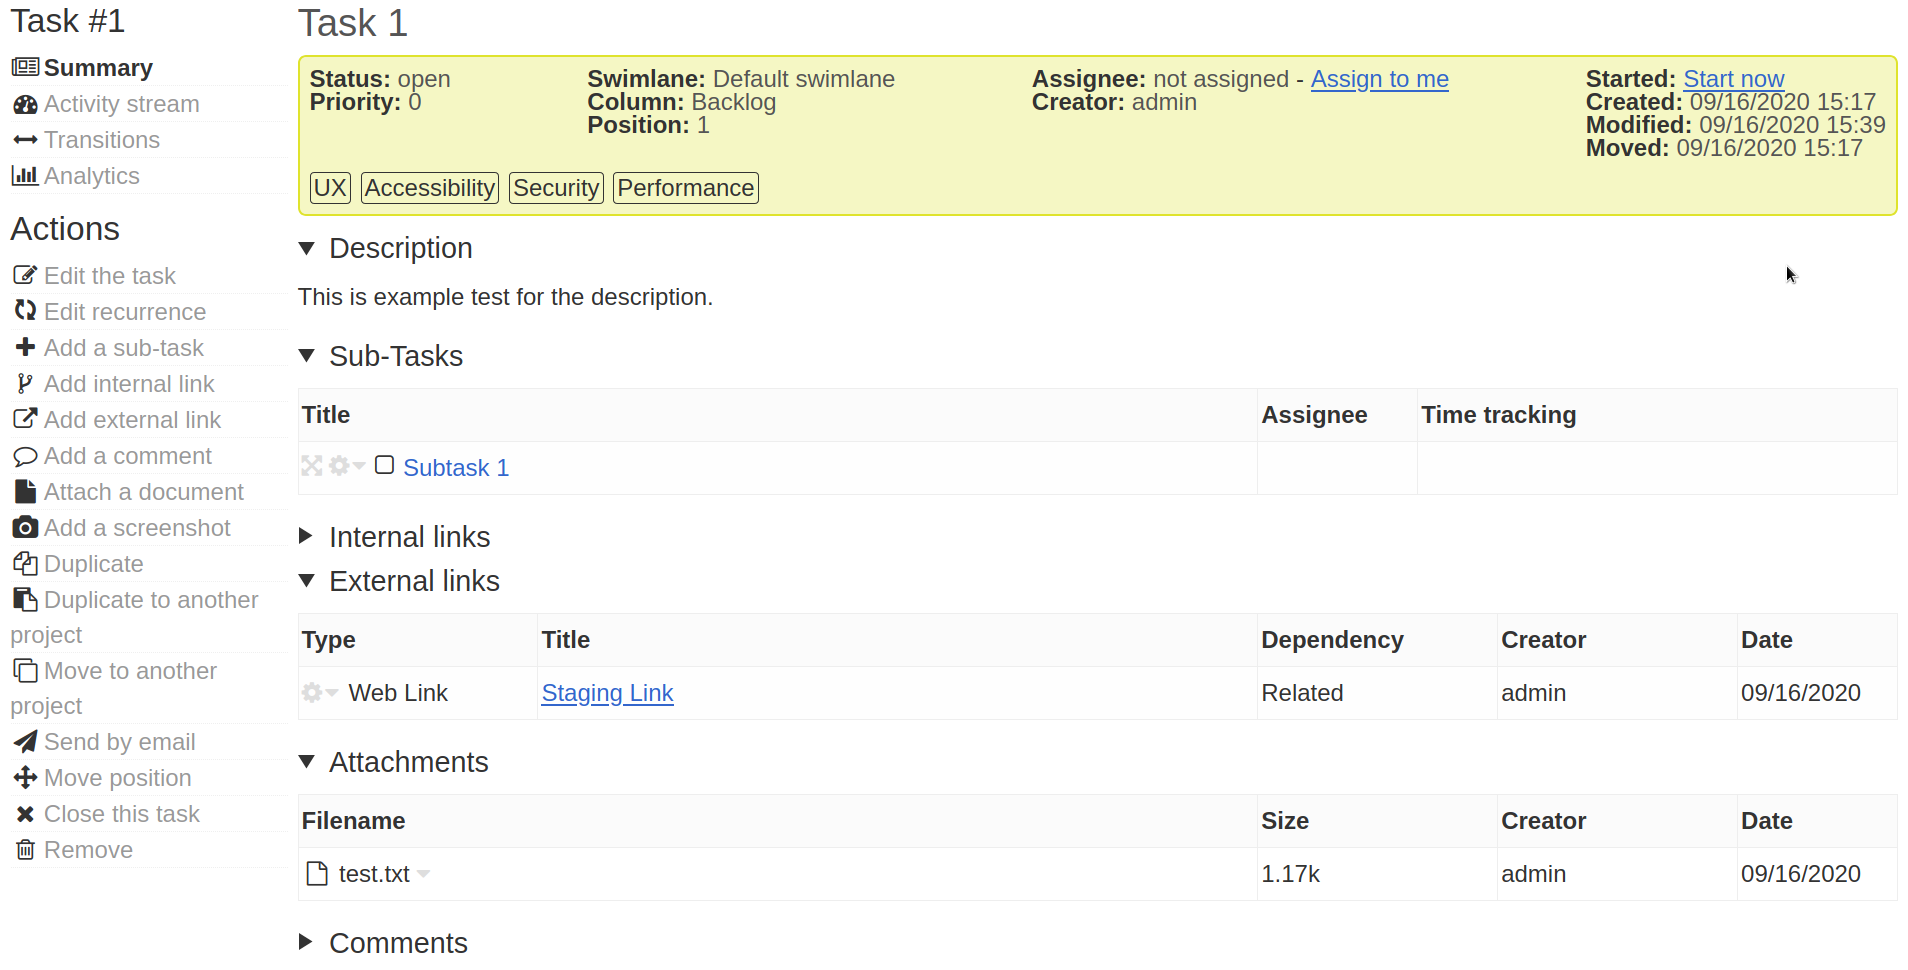Image resolution: width=1908 pixels, height=970 pixels.
Task: Click the Remove trash can icon
Action: point(25,849)
